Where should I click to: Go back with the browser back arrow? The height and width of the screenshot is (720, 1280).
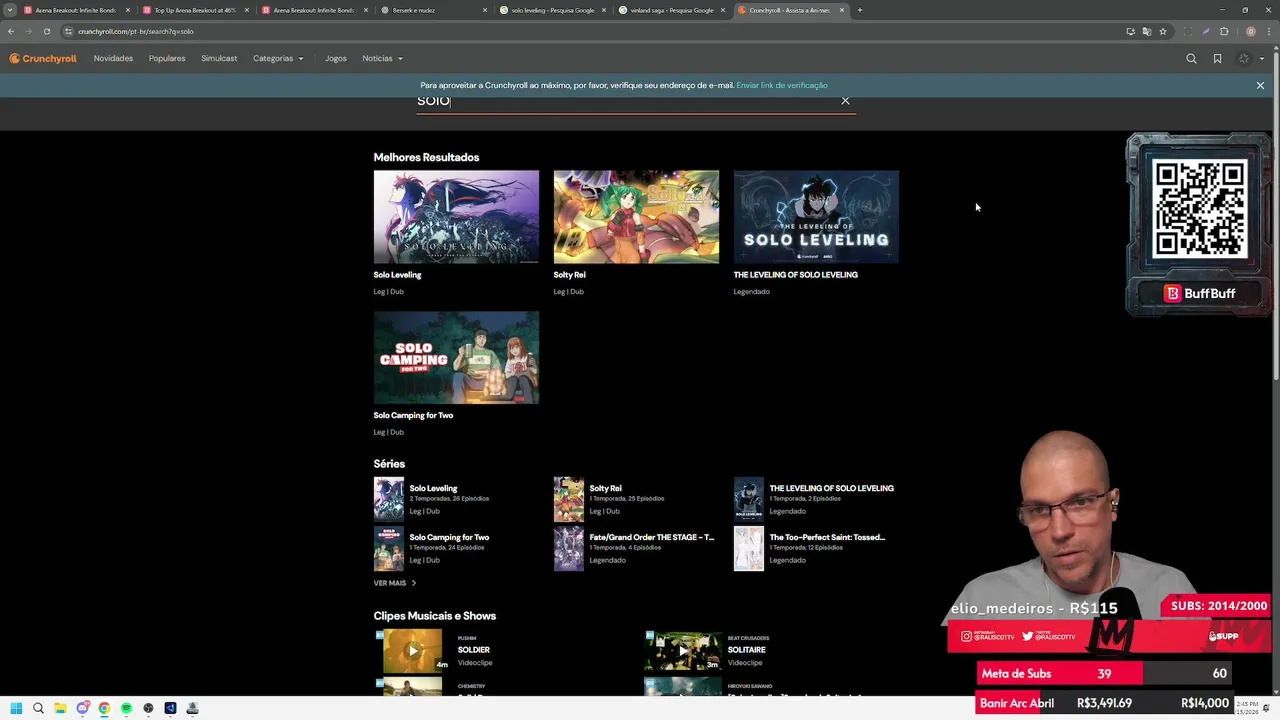point(11,31)
